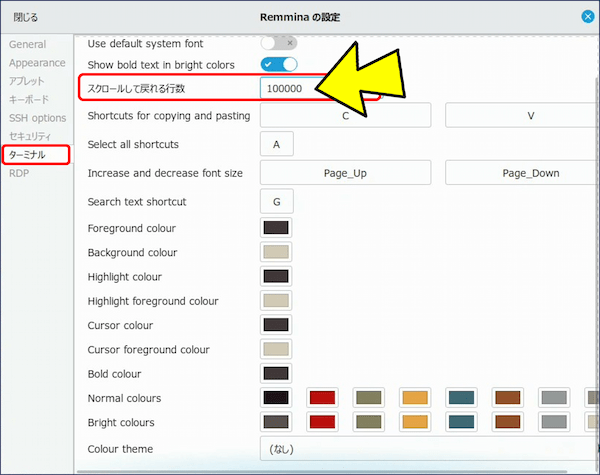Viewport: 600px width, 475px height.
Task: Change the Cursor colour swatch
Action: (x=276, y=325)
